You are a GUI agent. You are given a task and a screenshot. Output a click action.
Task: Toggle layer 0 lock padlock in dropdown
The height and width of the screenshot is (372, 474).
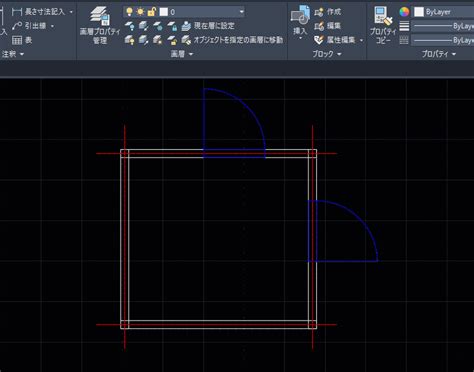[152, 12]
